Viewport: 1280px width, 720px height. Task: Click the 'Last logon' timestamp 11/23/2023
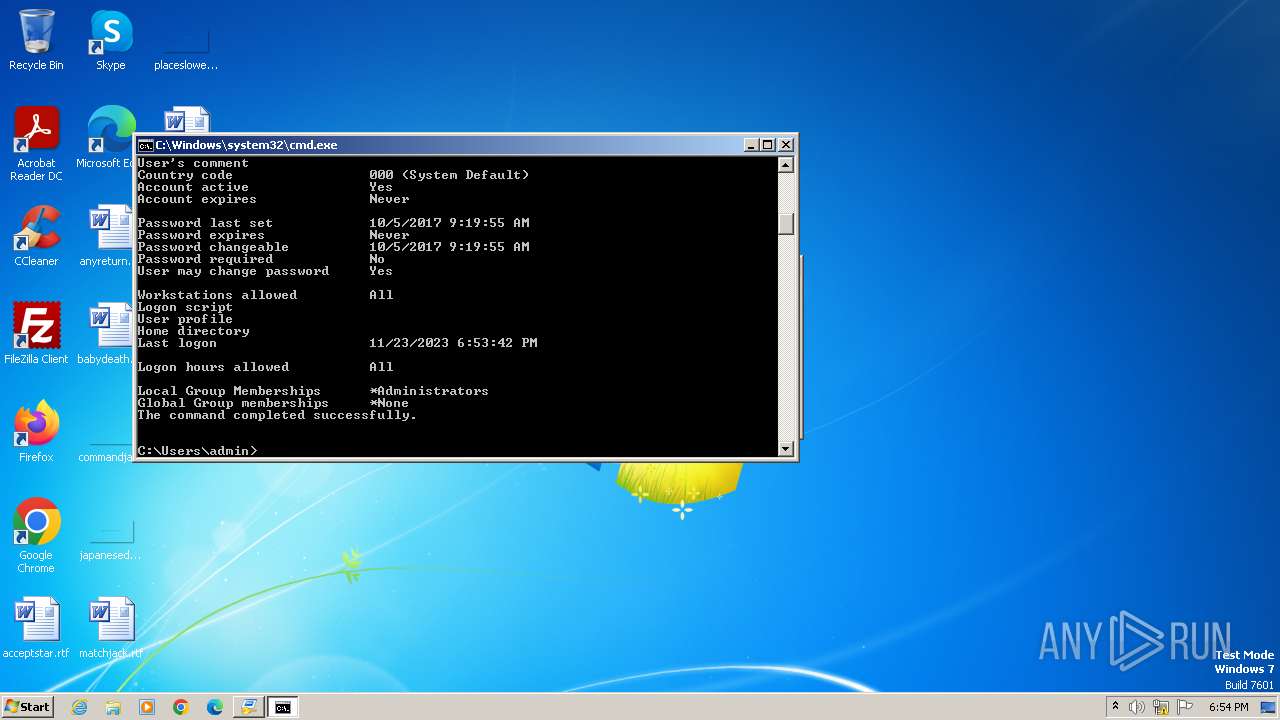tap(453, 343)
